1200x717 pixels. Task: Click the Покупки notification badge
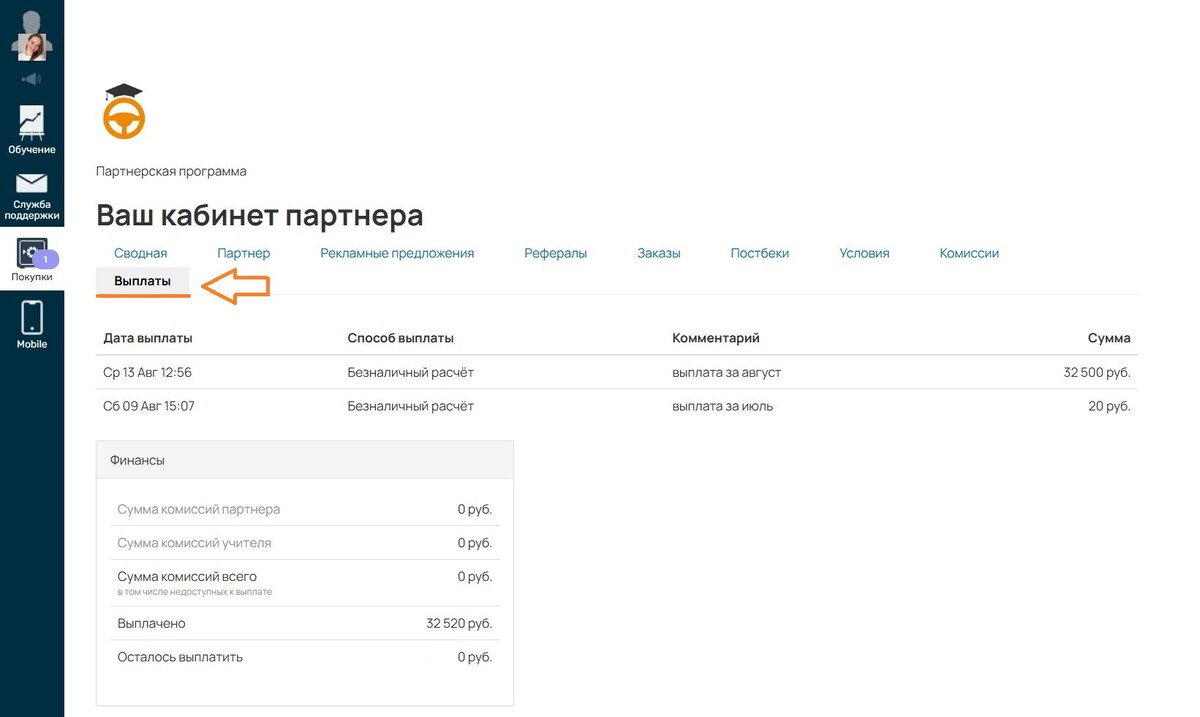click(x=46, y=259)
